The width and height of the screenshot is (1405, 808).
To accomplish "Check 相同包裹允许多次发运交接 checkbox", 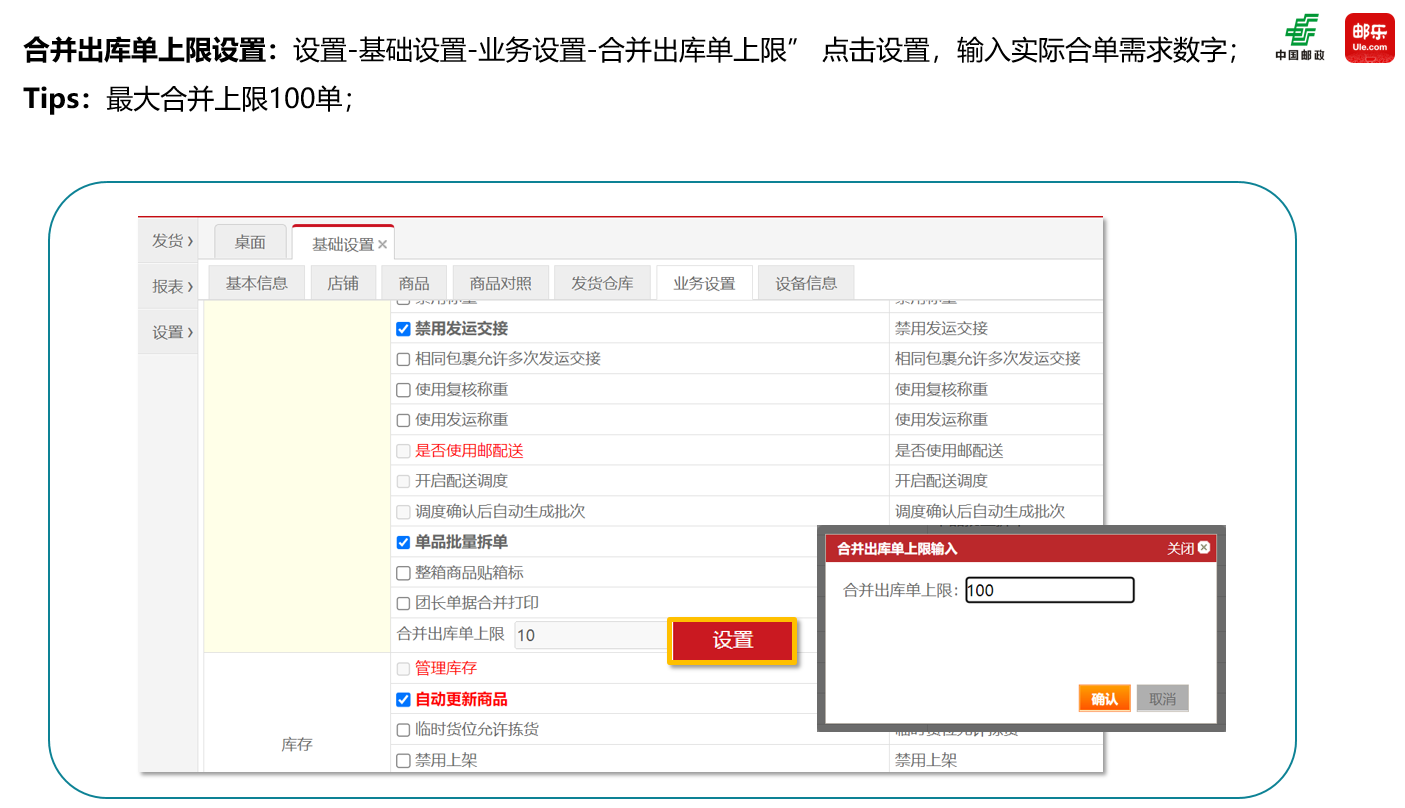I will click(404, 359).
